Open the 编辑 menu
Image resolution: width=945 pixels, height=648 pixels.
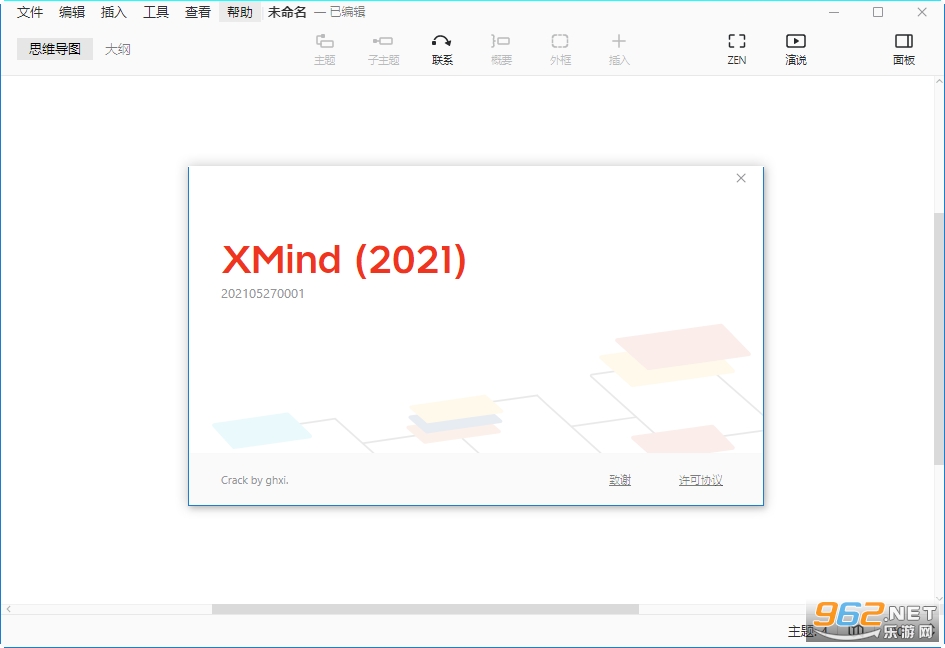(72, 12)
